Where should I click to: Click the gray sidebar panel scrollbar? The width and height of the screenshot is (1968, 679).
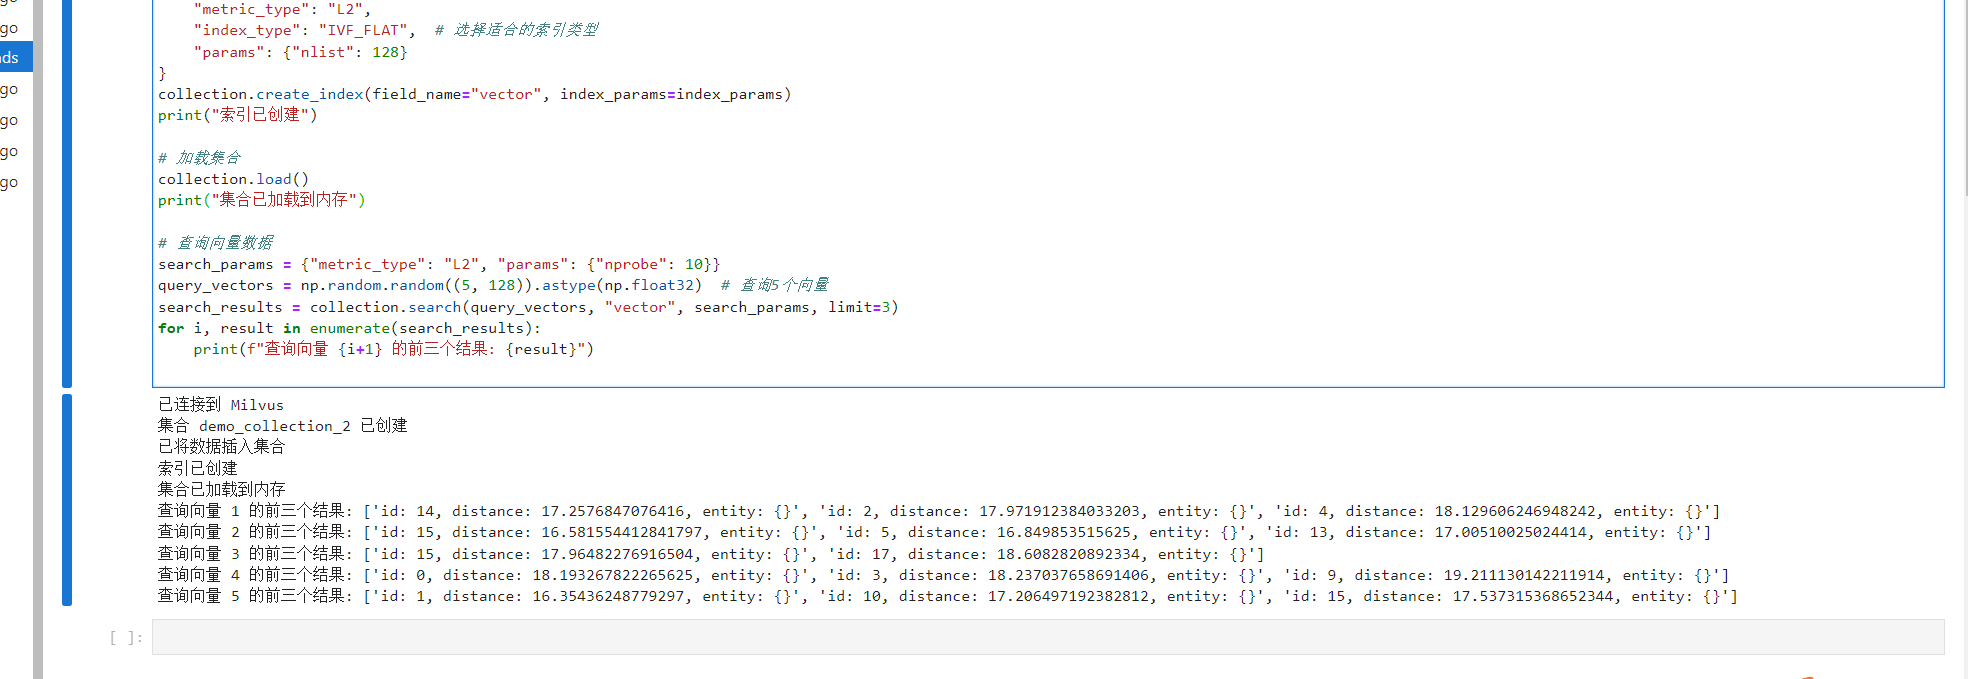(x=38, y=340)
